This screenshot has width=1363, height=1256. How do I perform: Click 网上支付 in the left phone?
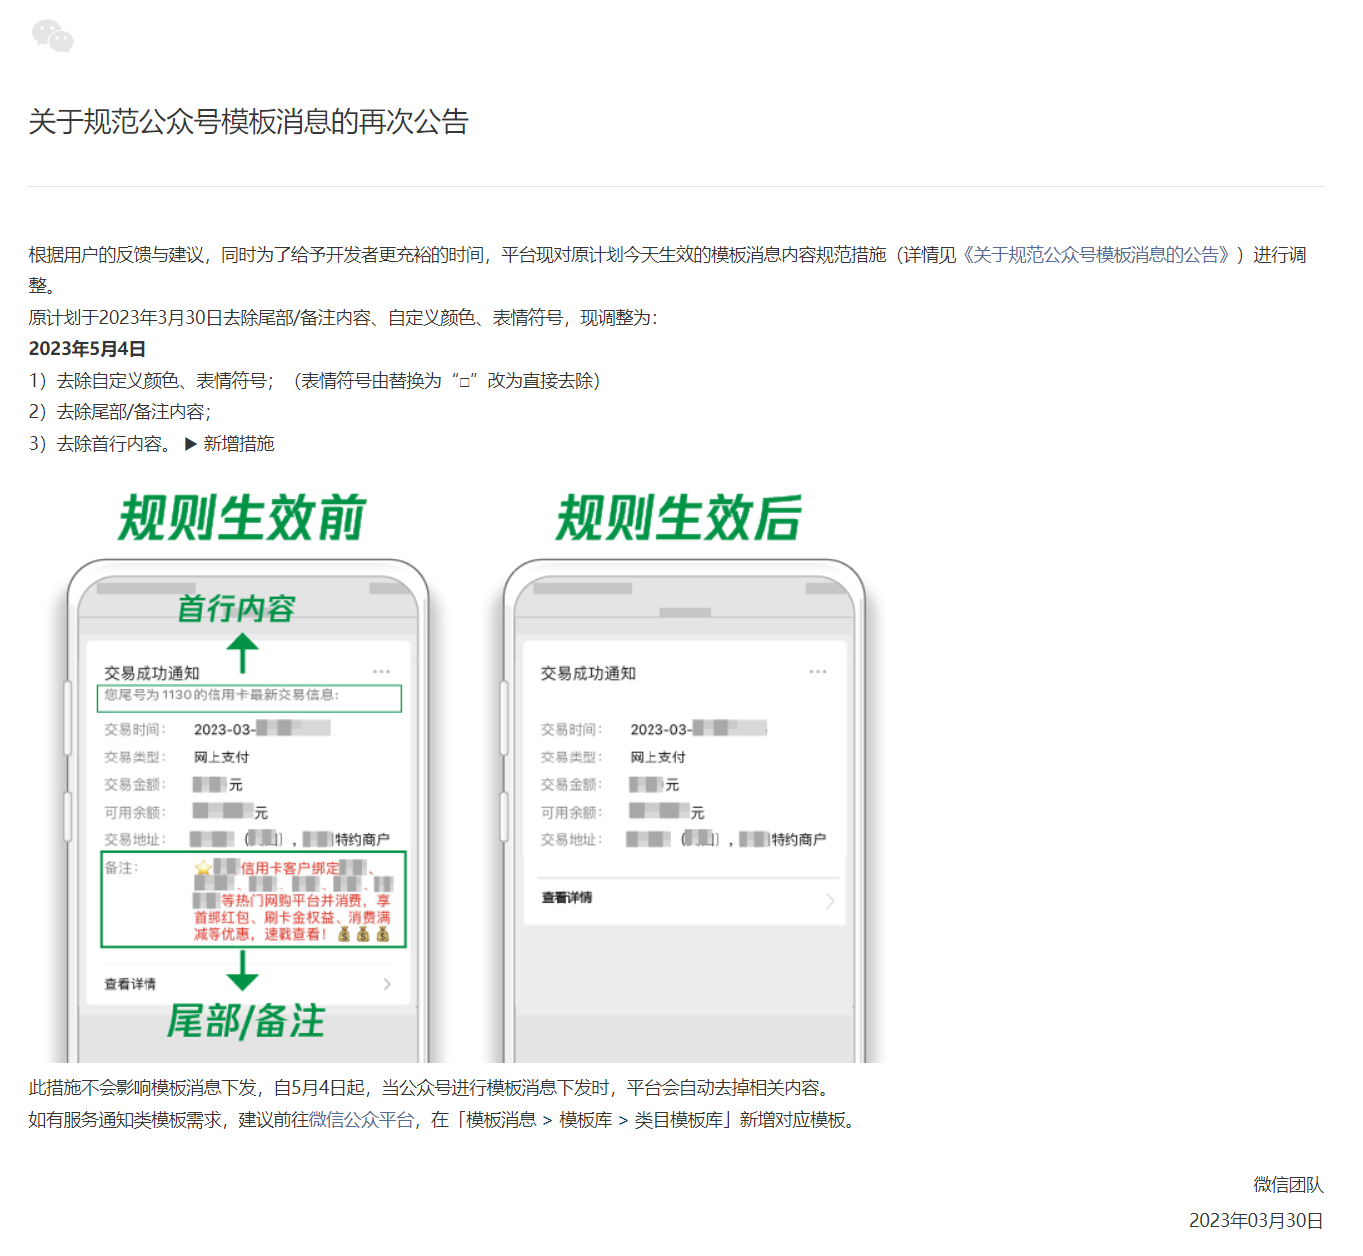[222, 757]
